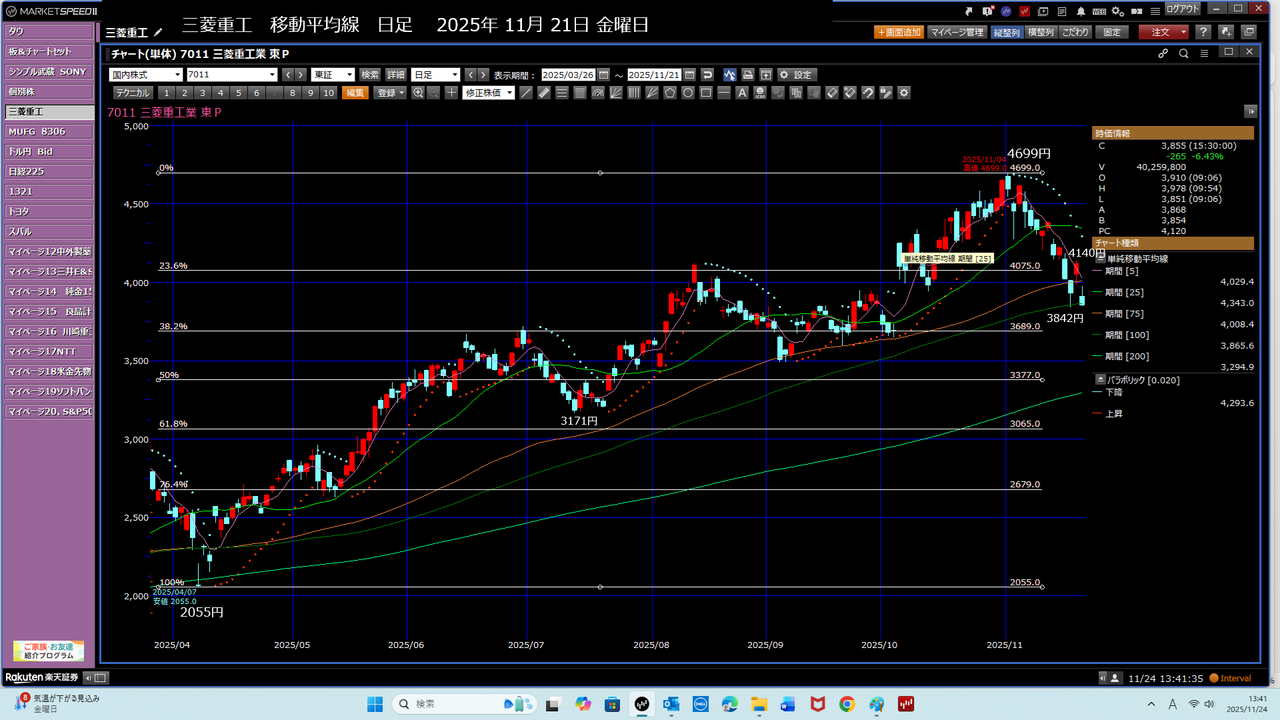The width and height of the screenshot is (1280, 720).
Task: Click the chart print icon
Action: (x=747, y=75)
